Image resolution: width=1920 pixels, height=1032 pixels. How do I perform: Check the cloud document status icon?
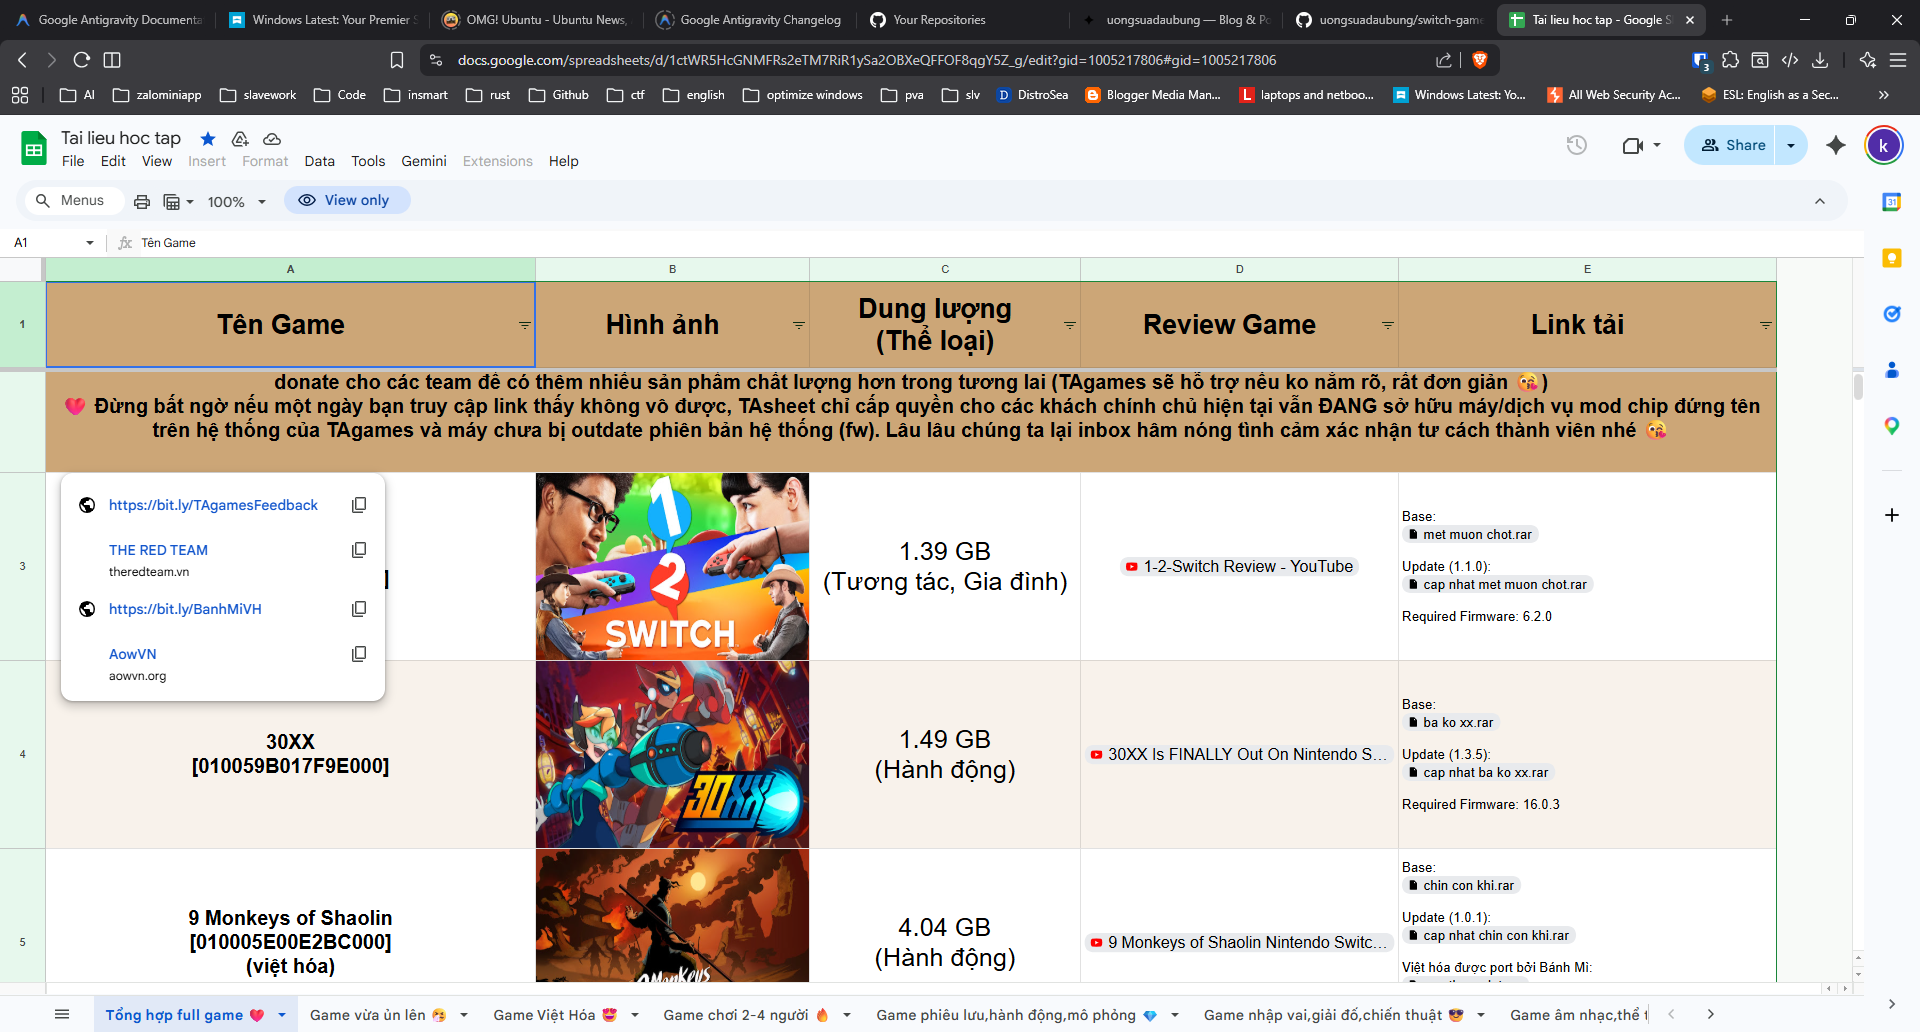pyautogui.click(x=272, y=139)
